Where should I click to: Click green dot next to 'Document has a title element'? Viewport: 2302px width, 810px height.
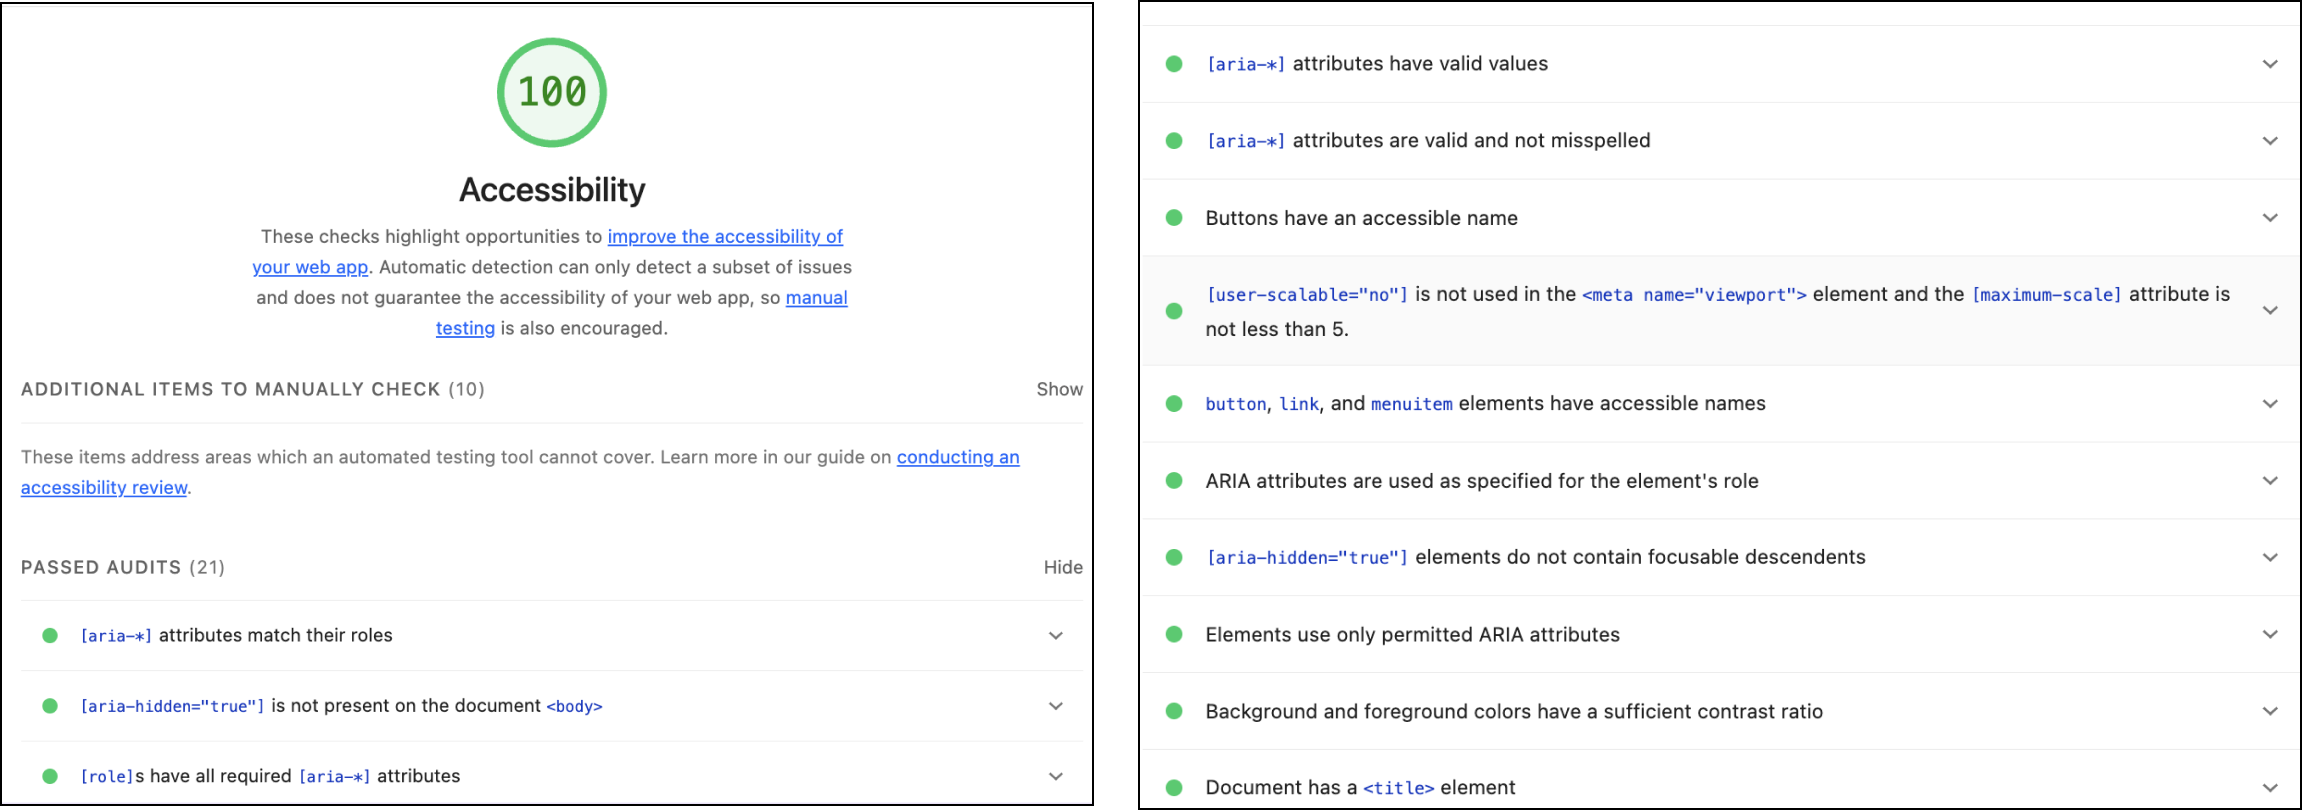pos(1174,787)
